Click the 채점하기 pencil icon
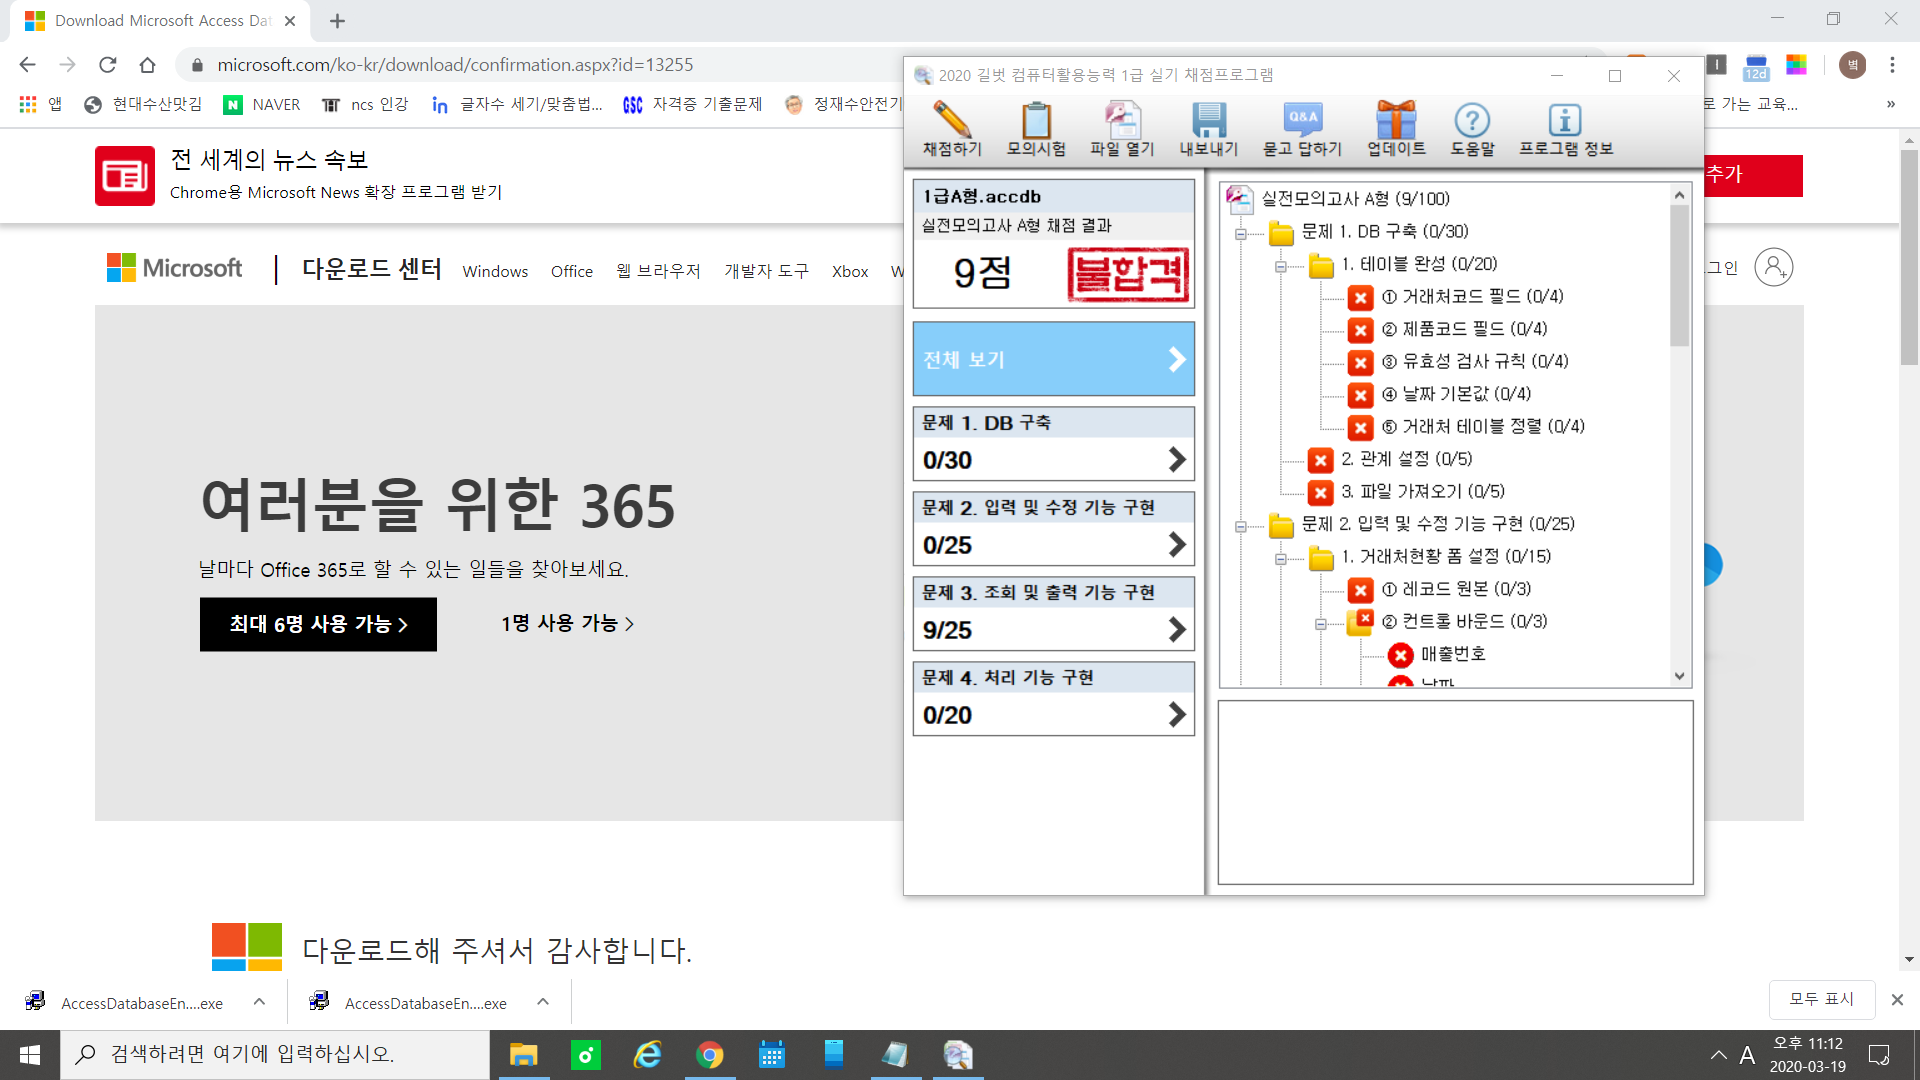The image size is (1920, 1080). pyautogui.click(x=951, y=121)
